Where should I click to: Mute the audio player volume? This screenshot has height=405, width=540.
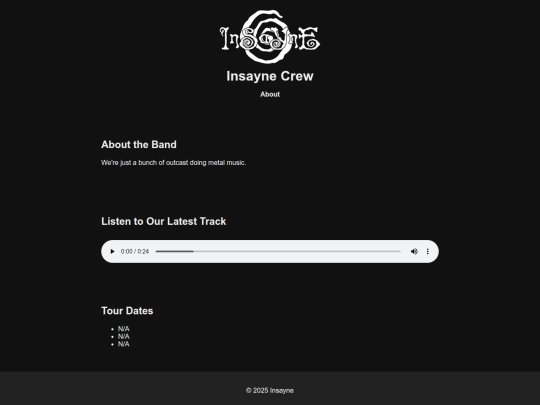414,251
